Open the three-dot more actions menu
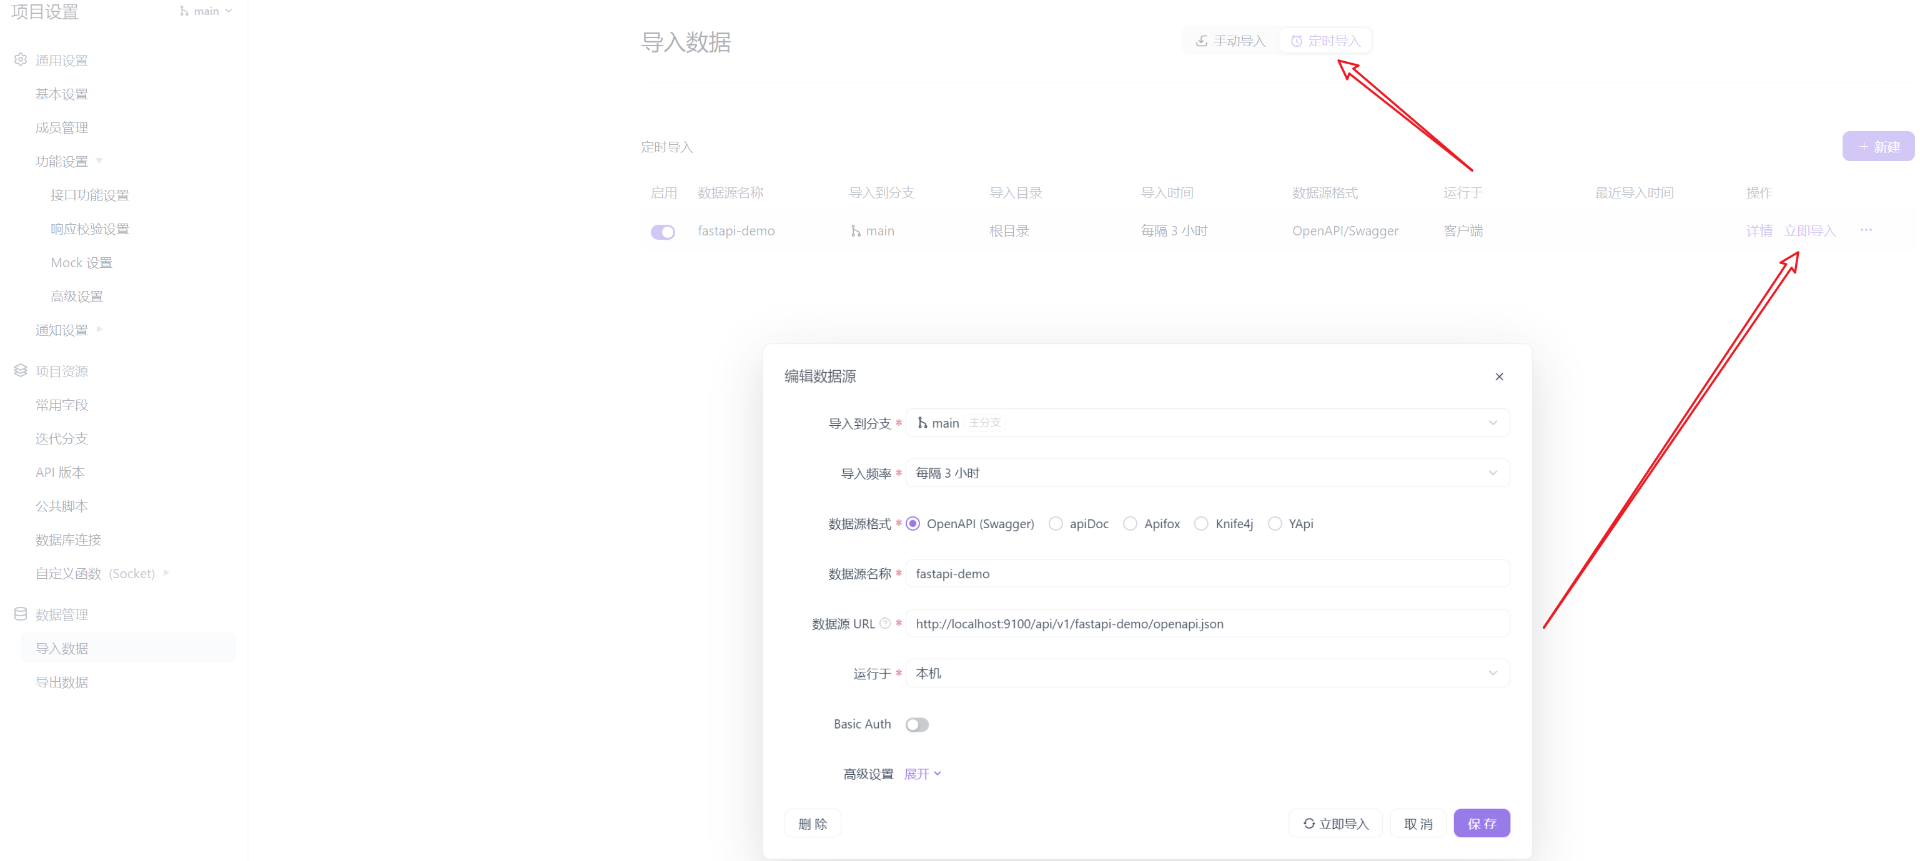 coord(1866,230)
